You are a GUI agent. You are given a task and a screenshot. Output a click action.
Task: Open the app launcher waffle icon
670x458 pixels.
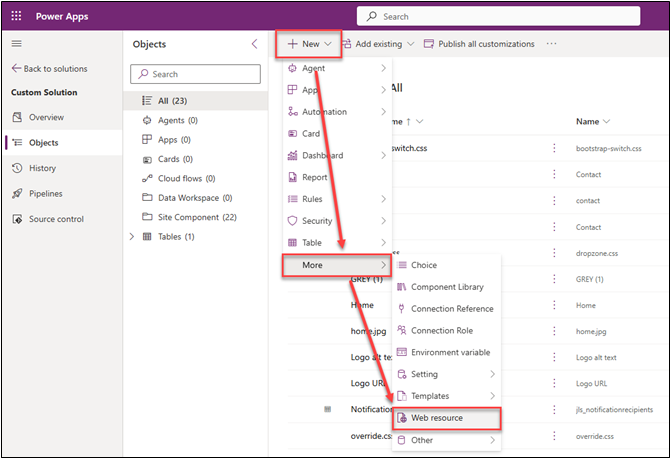tap(17, 16)
